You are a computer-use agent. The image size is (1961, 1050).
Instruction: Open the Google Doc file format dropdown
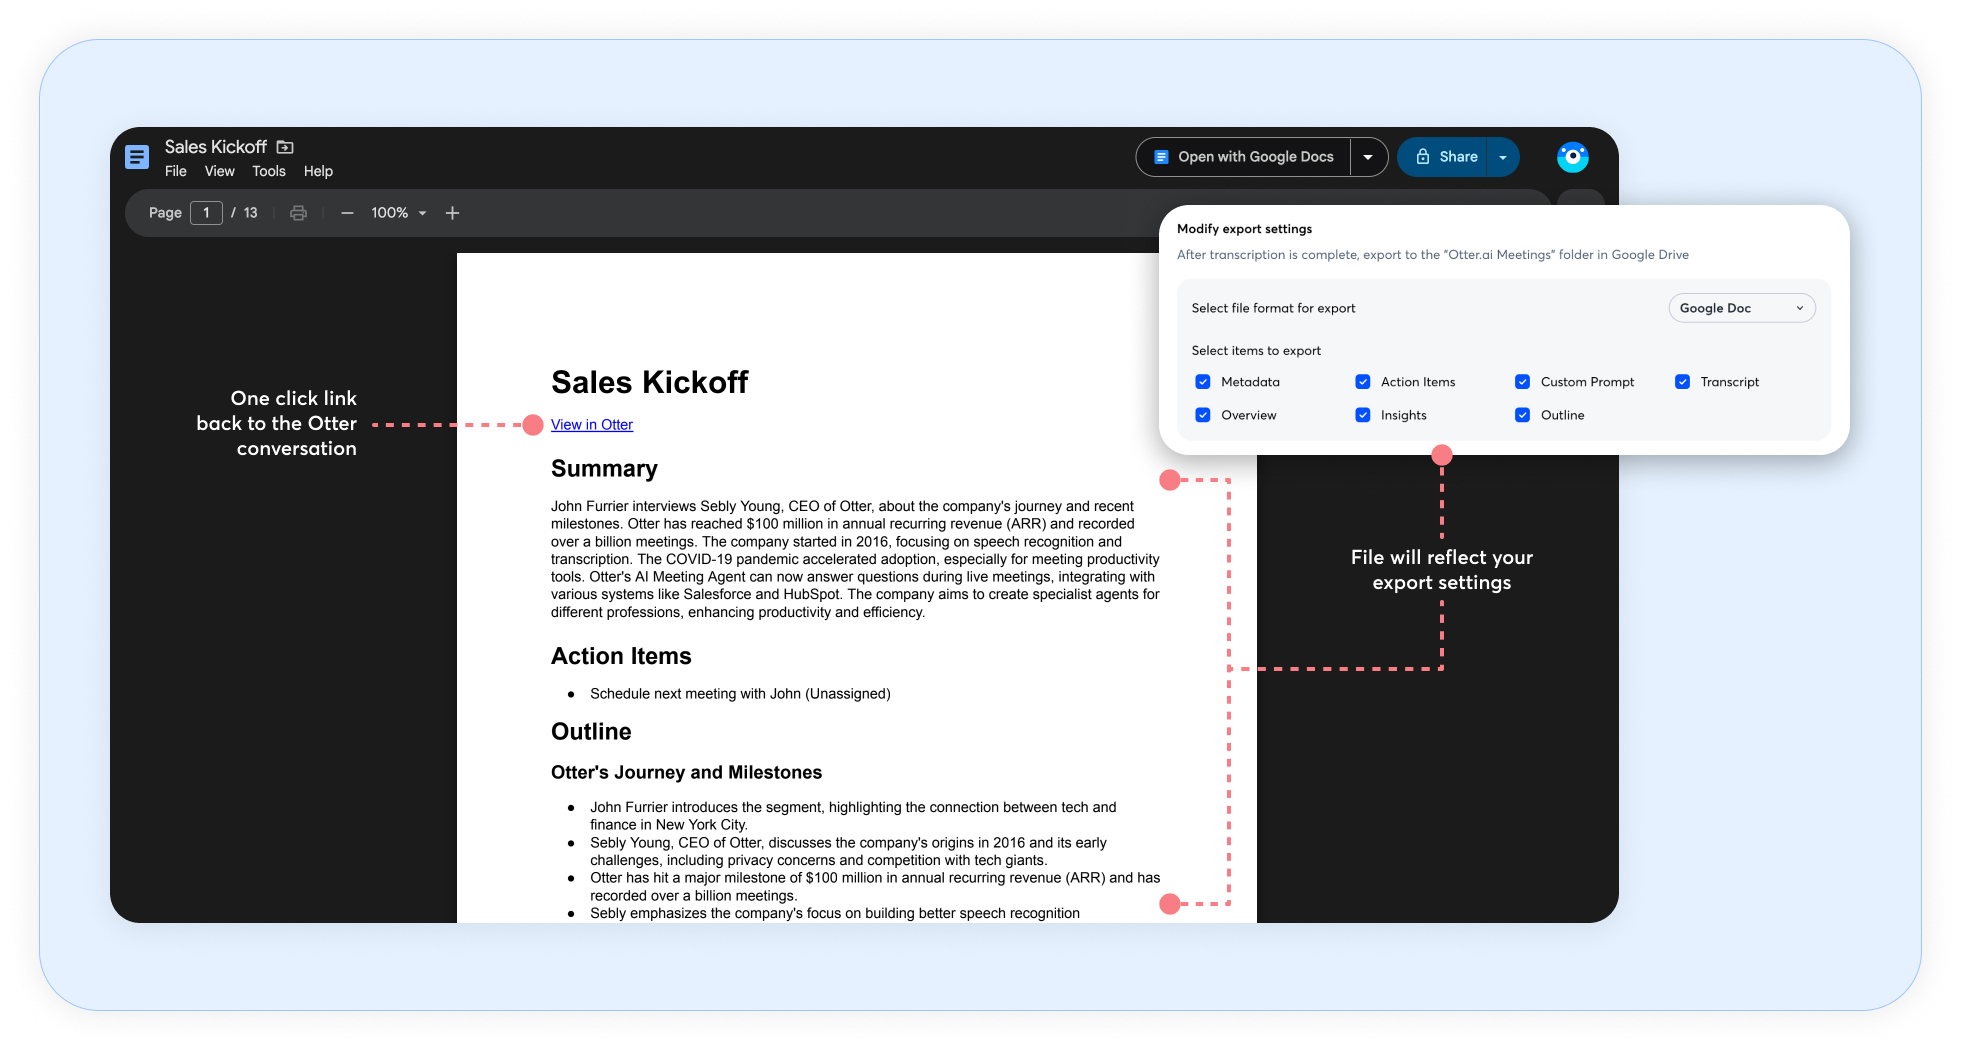click(1741, 308)
